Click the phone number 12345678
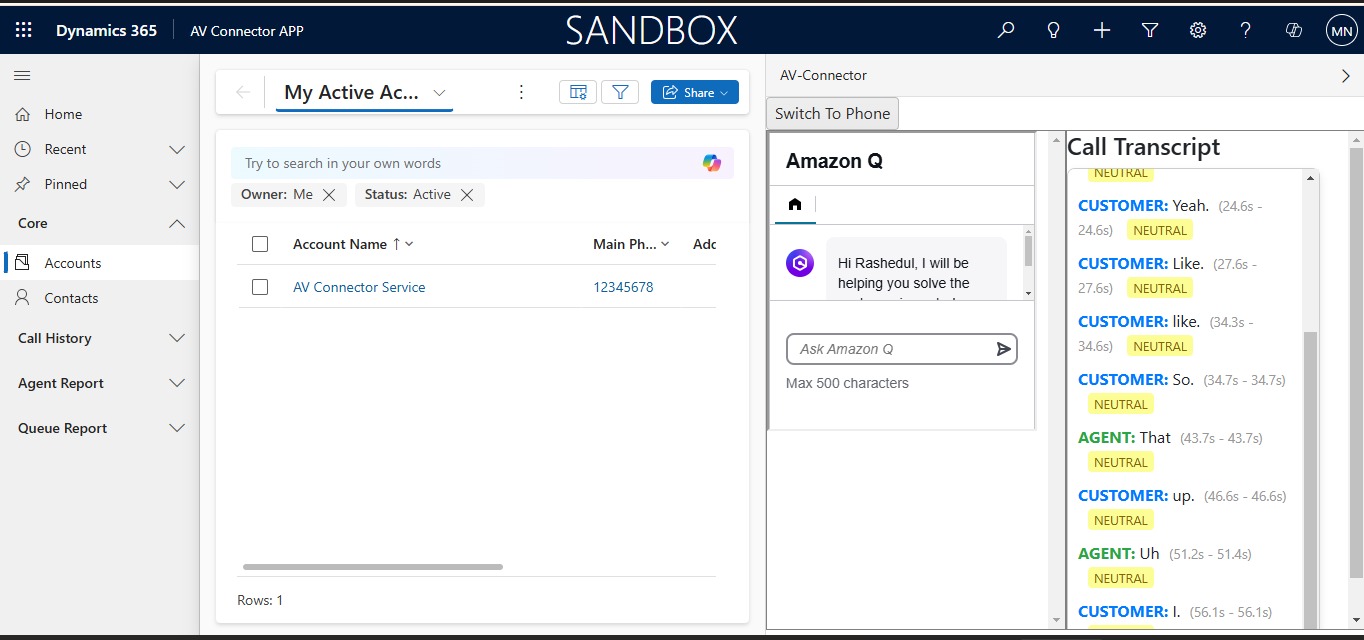The image size is (1364, 640). point(623,287)
